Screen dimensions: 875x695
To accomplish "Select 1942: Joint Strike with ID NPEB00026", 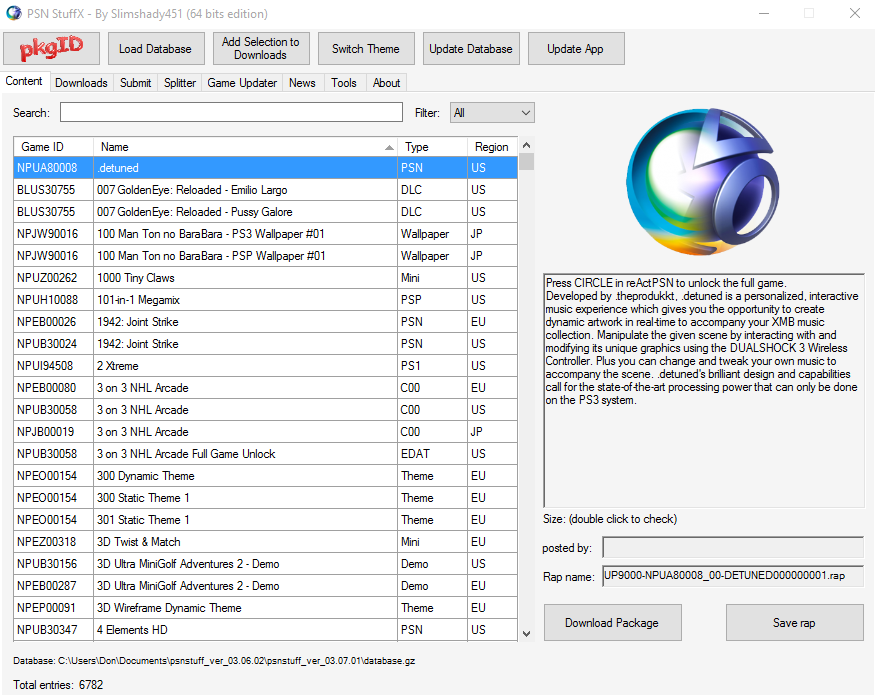I will tap(266, 322).
